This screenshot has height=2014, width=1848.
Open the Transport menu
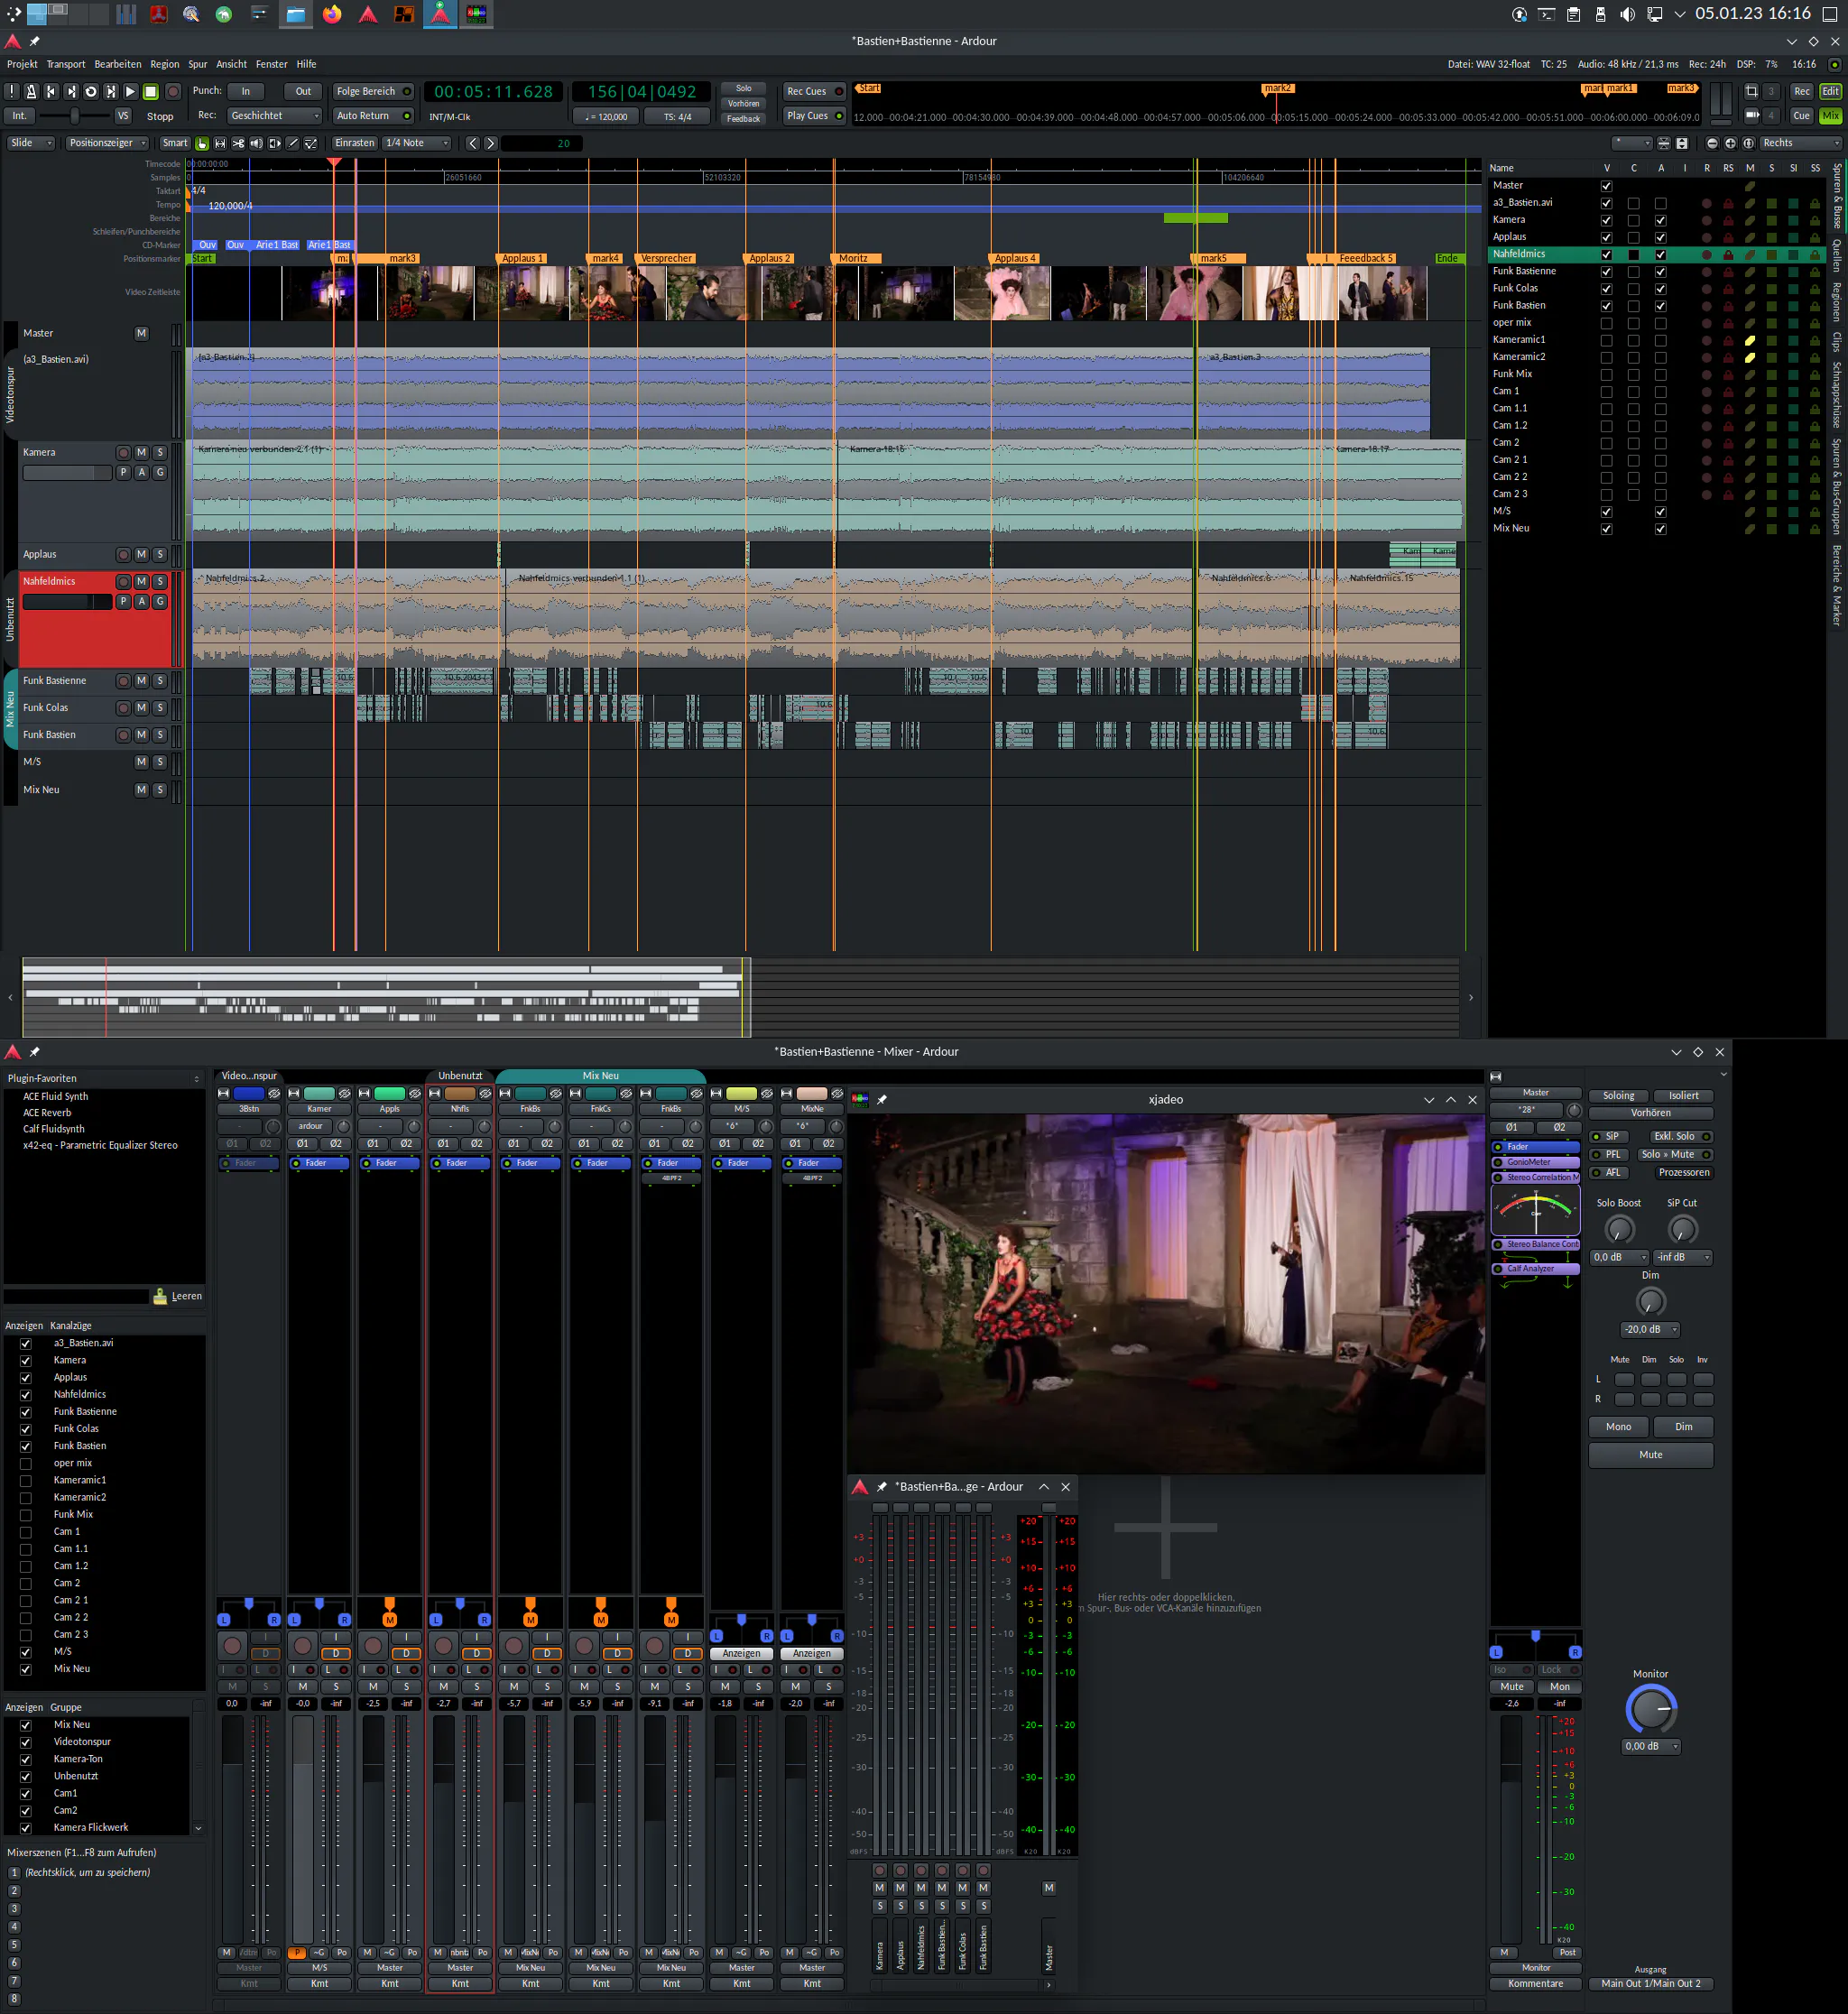66,64
